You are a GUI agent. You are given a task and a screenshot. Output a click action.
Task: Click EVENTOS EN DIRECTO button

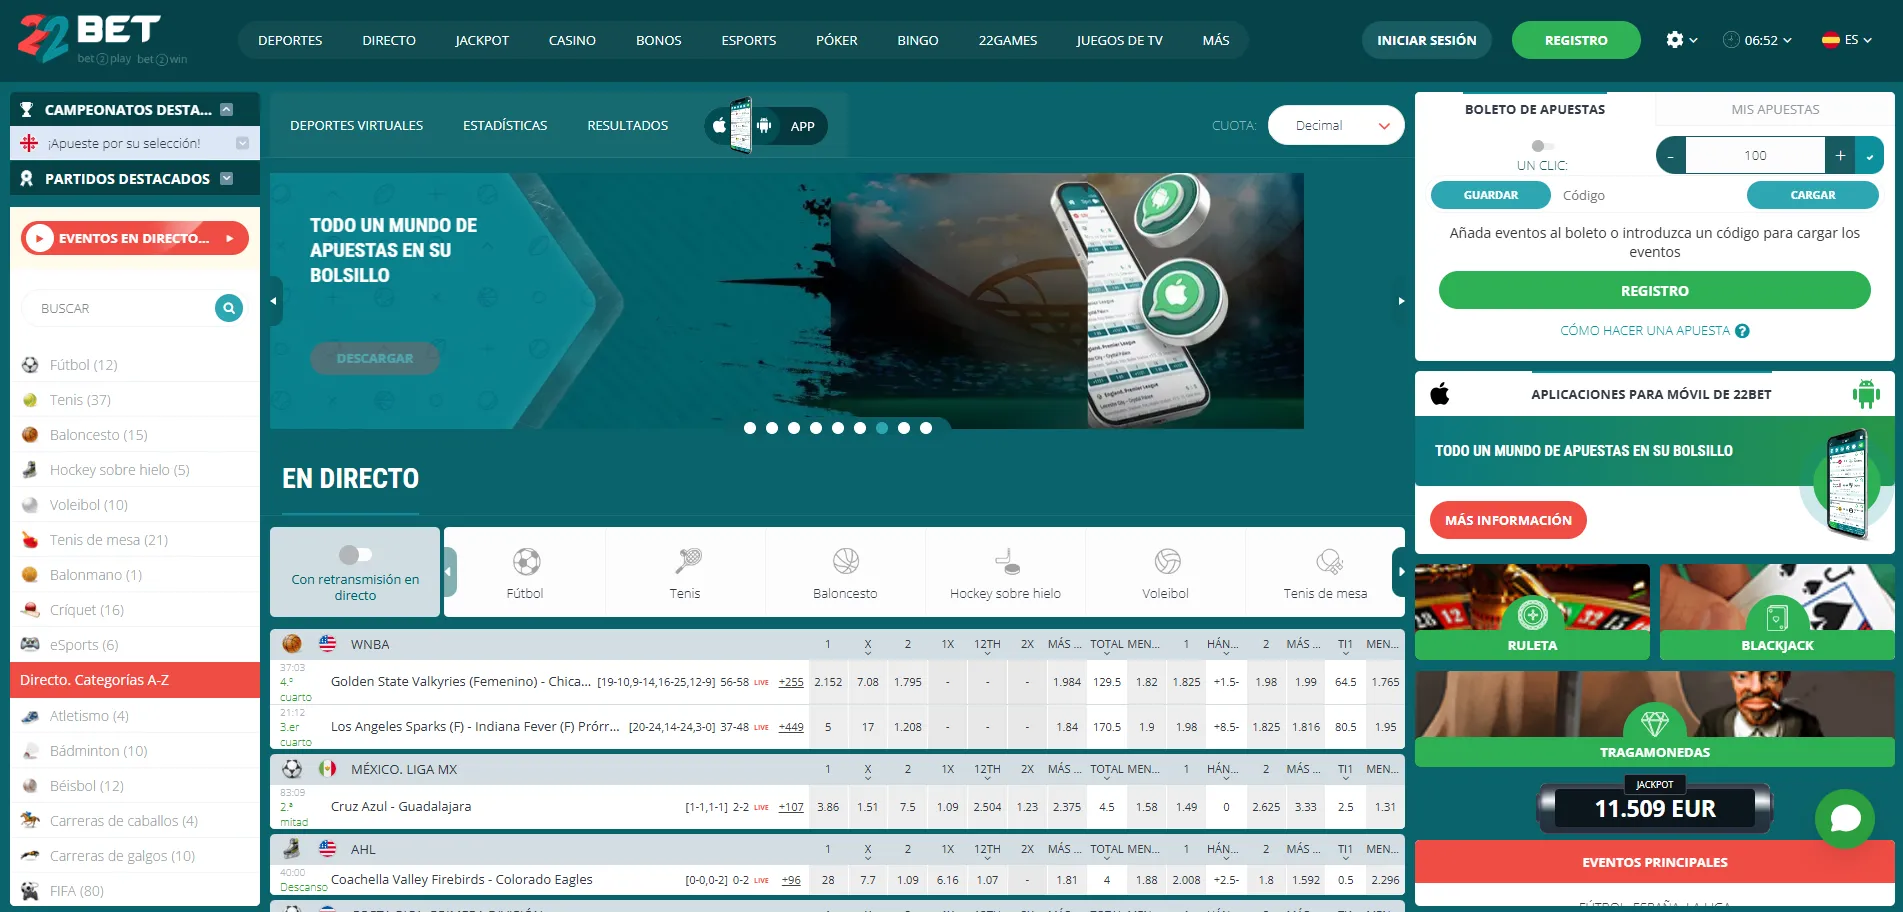(135, 238)
